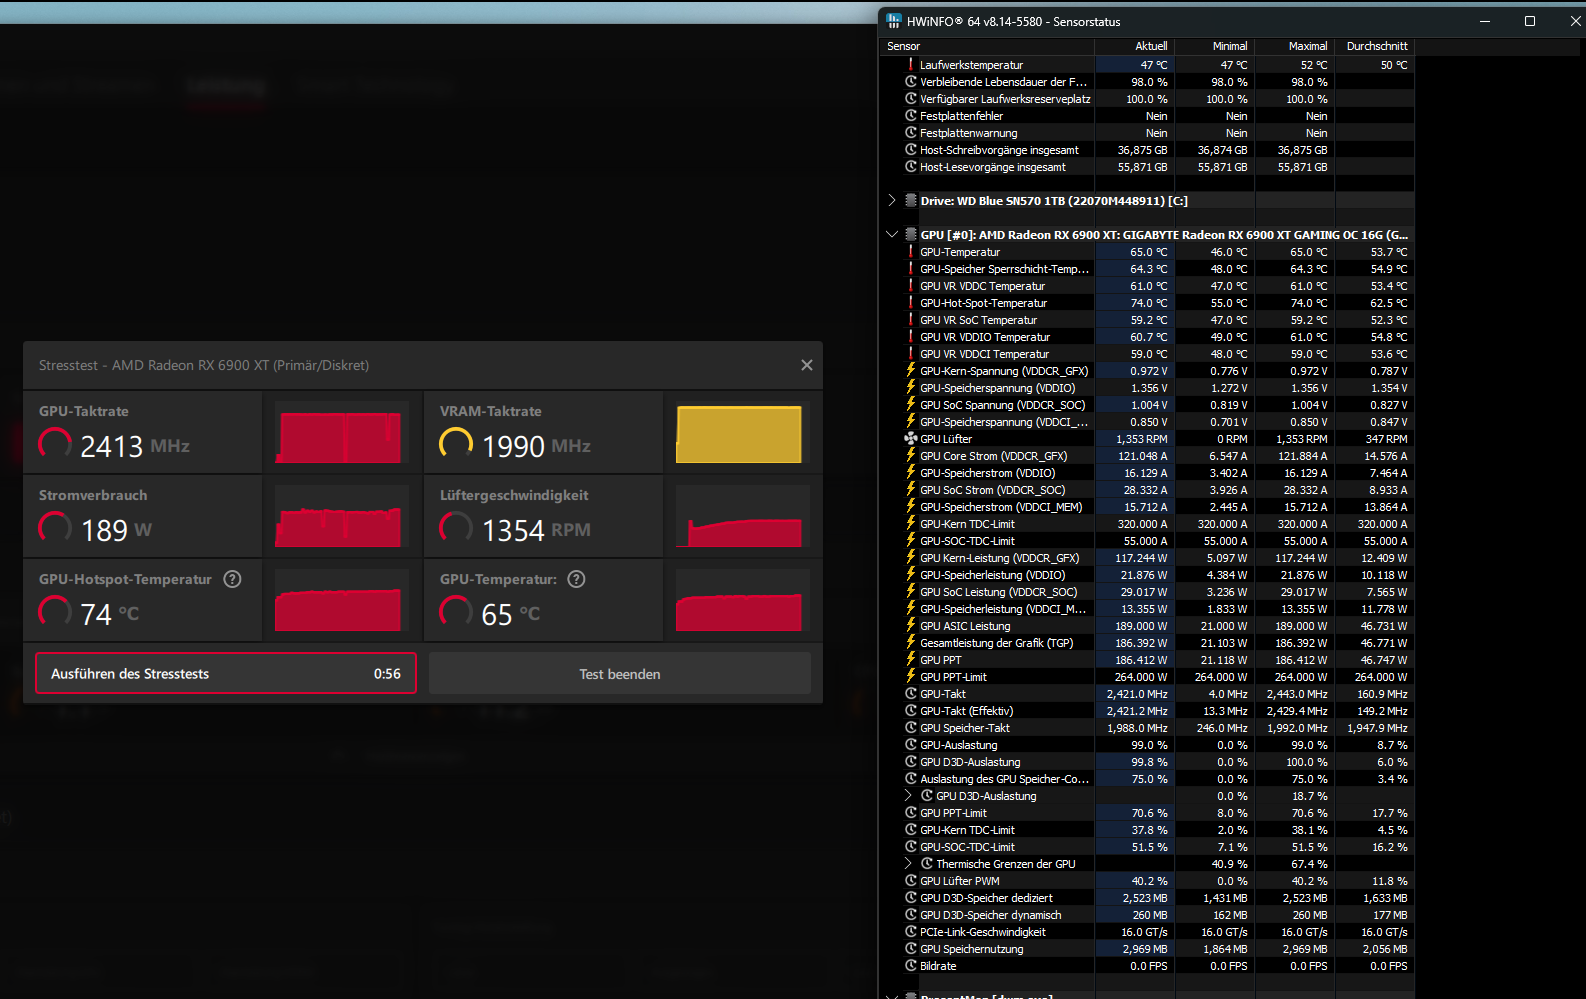Click fan icon of GPU Lüfter row
This screenshot has width=1586, height=999.
911,438
